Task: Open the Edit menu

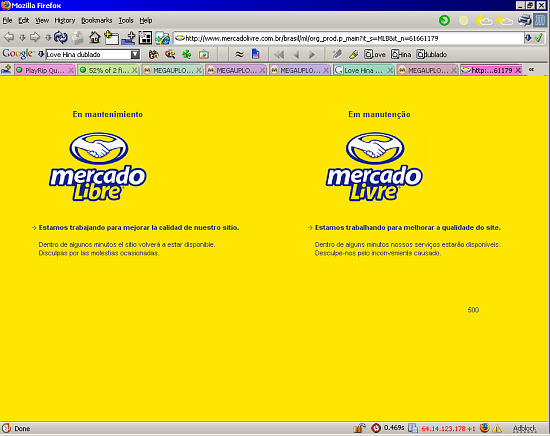Action: click(x=24, y=20)
